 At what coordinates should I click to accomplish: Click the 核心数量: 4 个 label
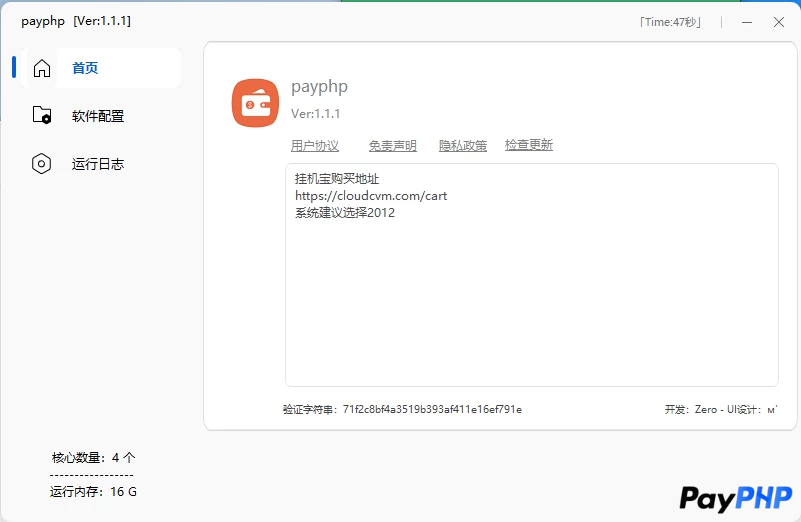[x=93, y=458]
